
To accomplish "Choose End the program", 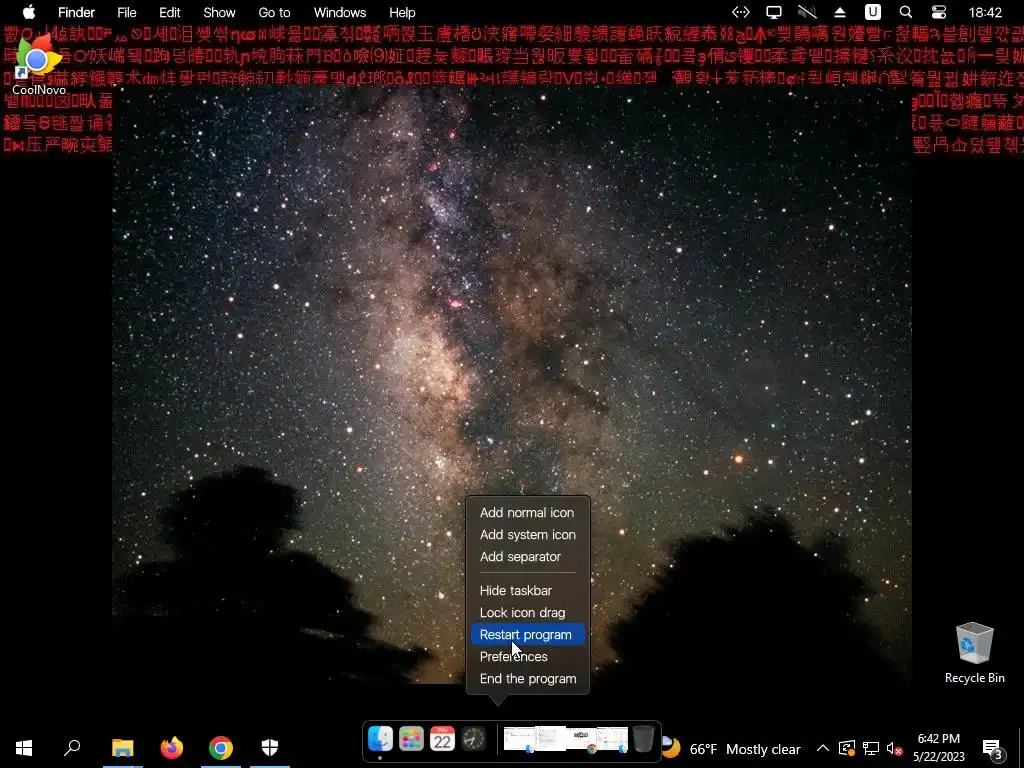I will pyautogui.click(x=528, y=679).
